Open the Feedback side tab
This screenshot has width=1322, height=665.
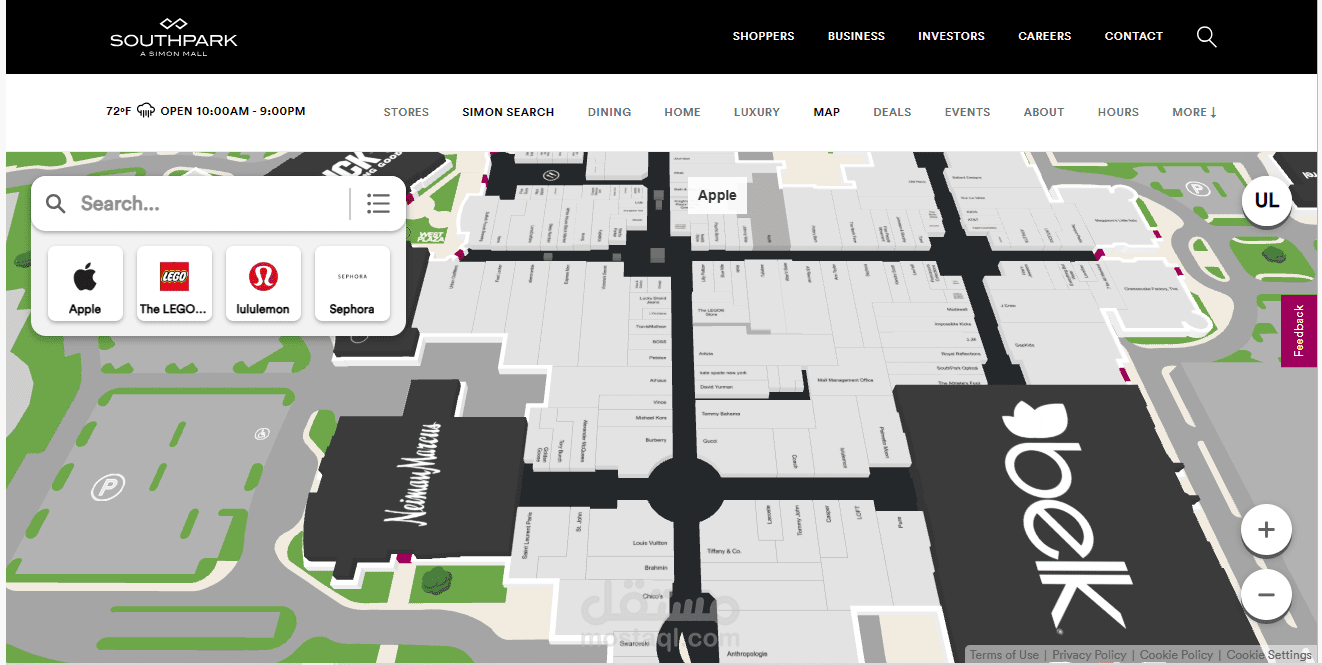tap(1299, 331)
